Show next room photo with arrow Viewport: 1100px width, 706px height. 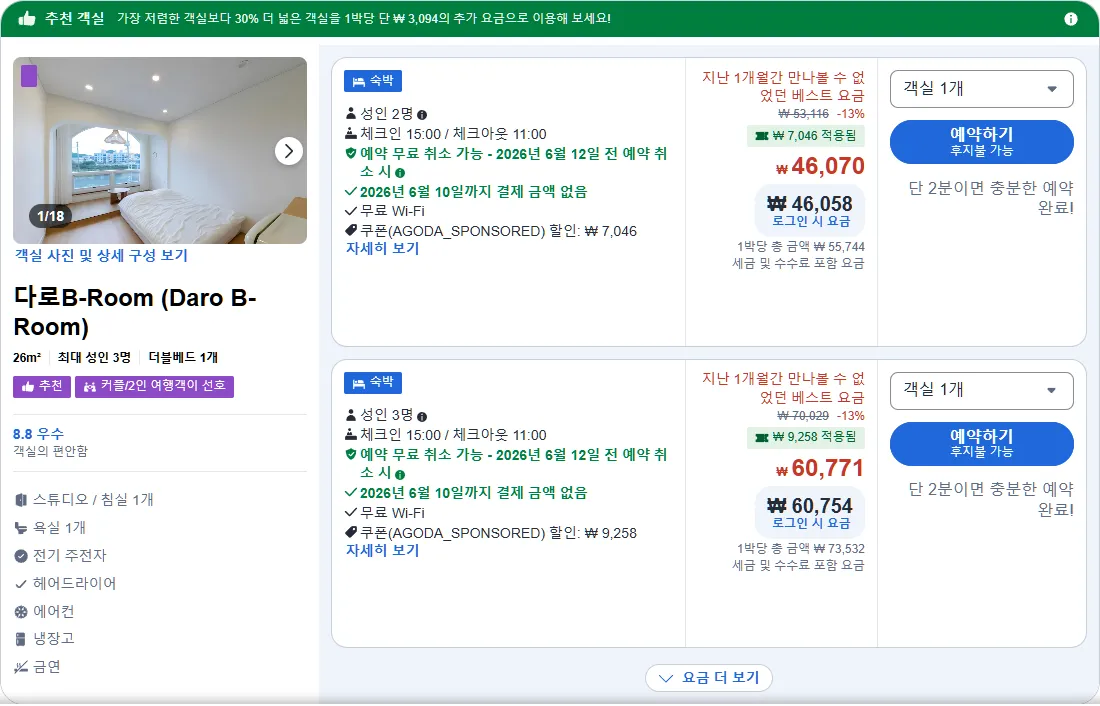(x=288, y=151)
